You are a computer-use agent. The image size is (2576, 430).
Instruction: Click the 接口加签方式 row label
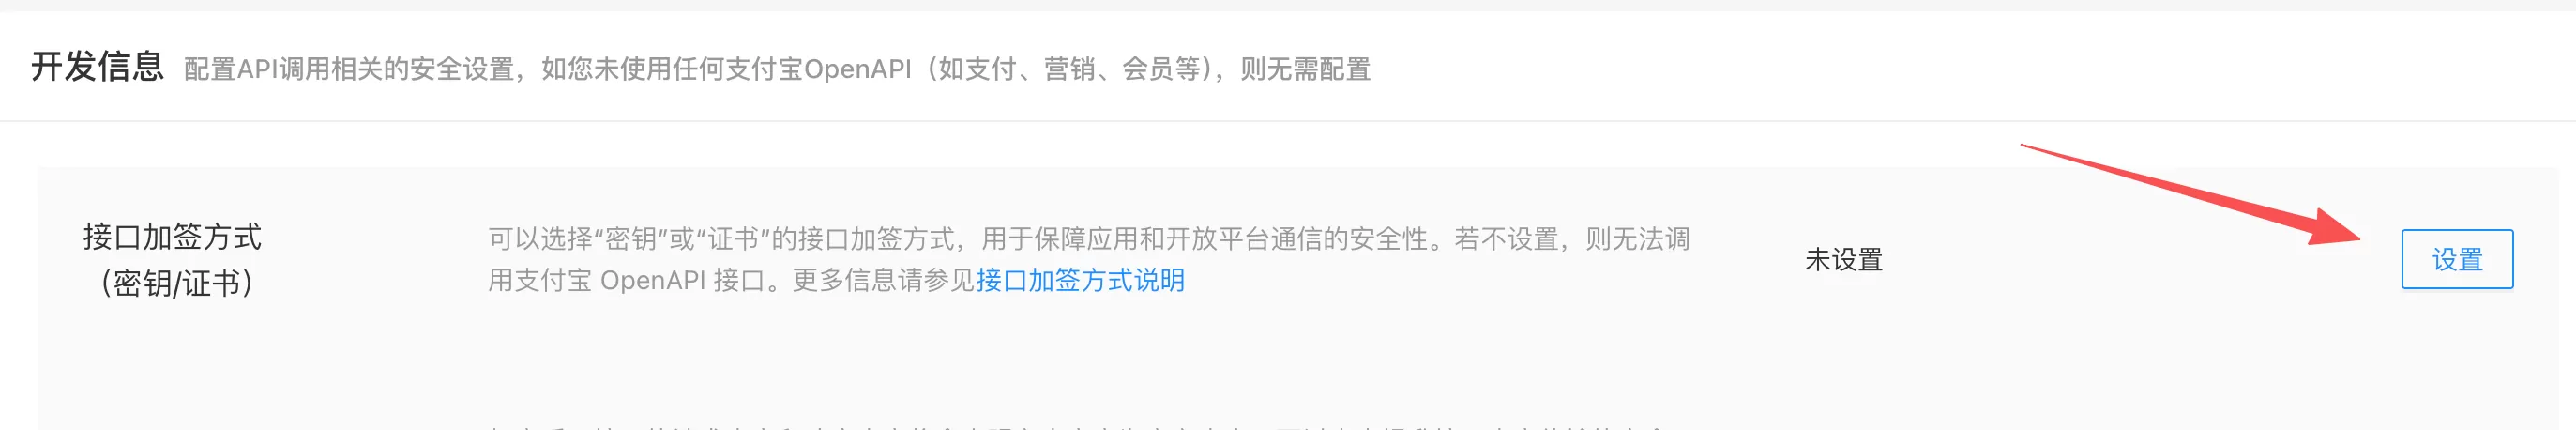[x=172, y=237]
